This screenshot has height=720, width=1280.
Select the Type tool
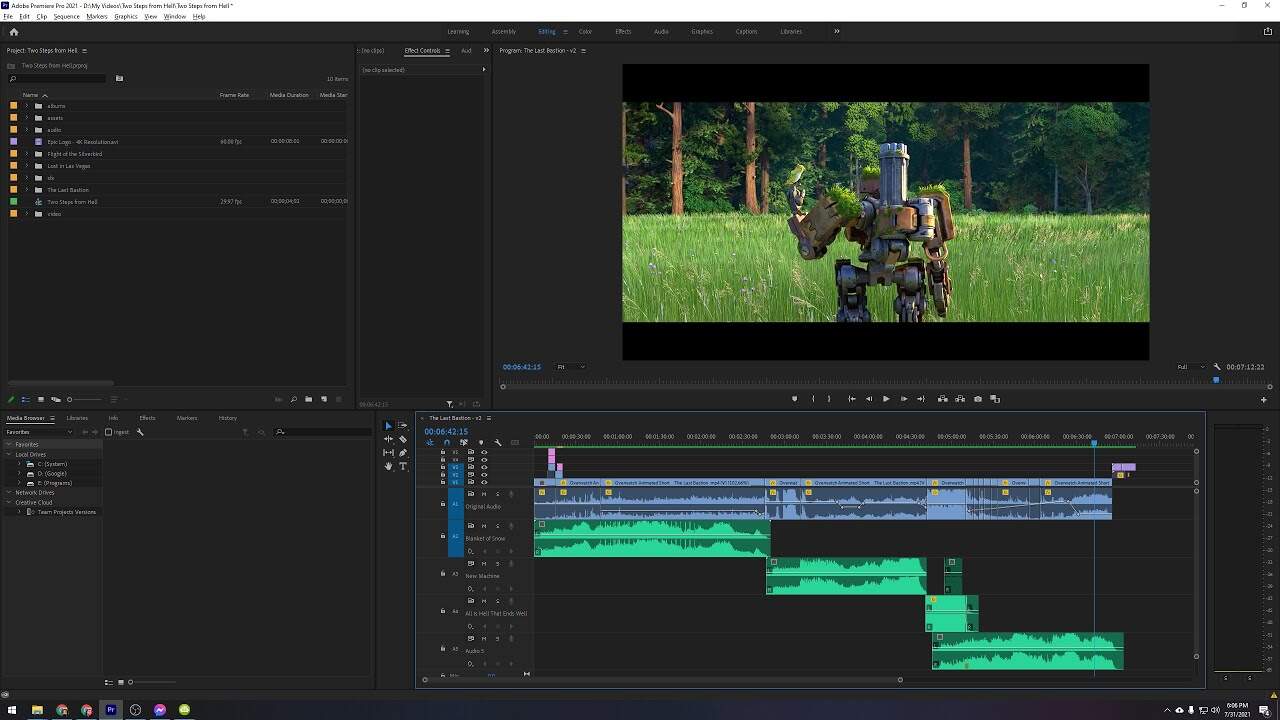coord(403,466)
